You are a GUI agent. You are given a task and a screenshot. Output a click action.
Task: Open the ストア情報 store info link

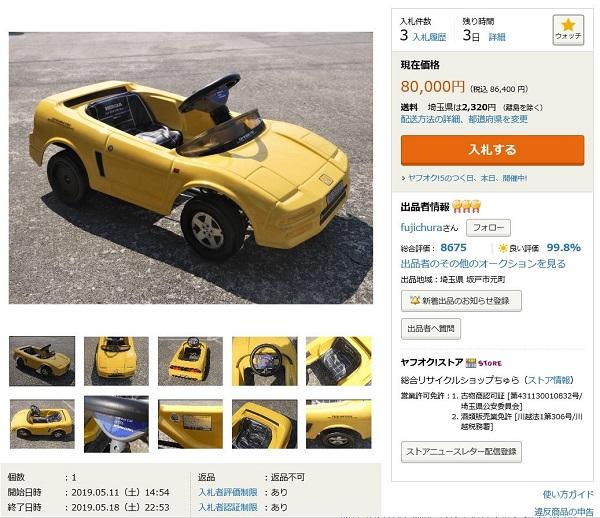(x=549, y=380)
